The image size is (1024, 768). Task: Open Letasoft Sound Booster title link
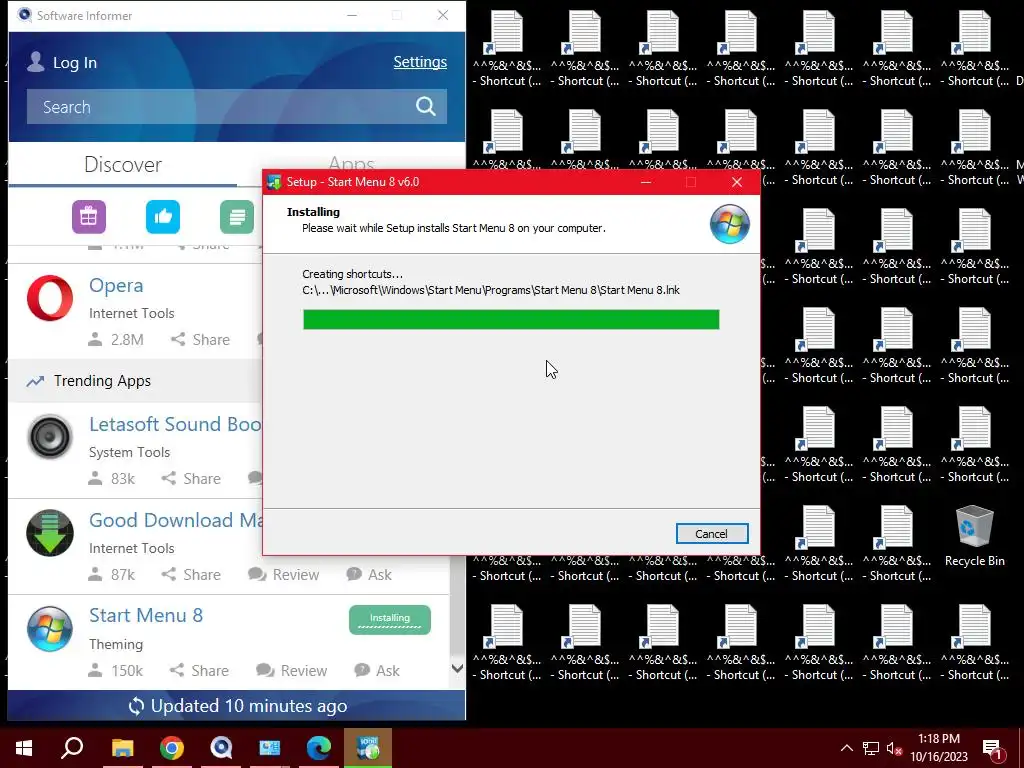pyautogui.click(x=175, y=424)
